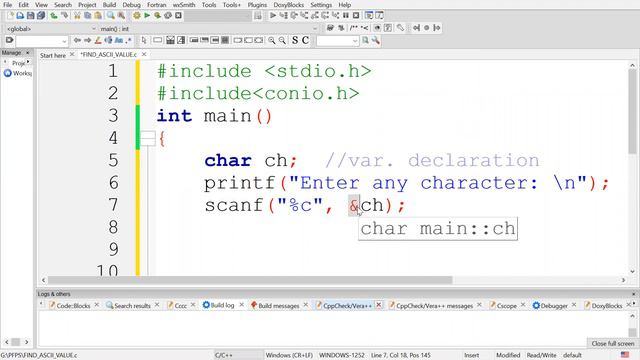Click the Zoom in magnifier icon
640x360 pixels.
point(271,40)
